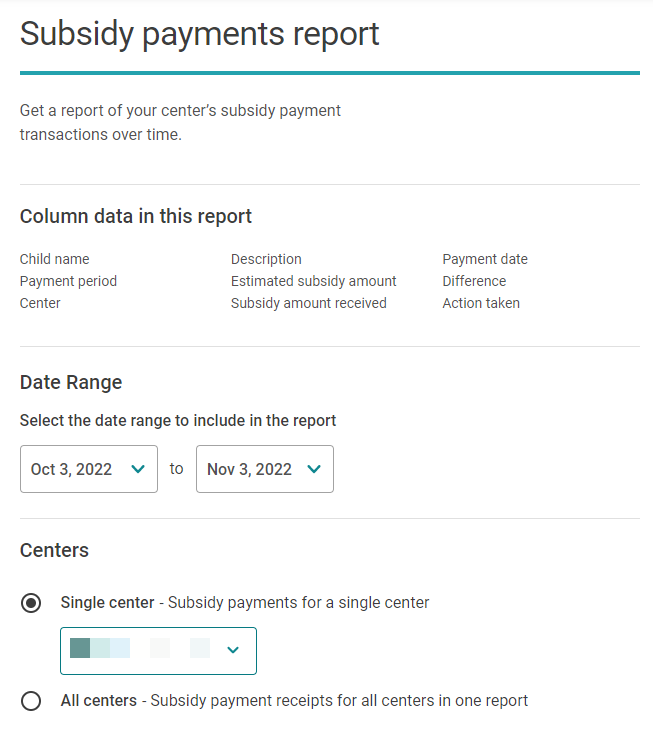This screenshot has height=739, width=653.
Task: Open the end date 'Nov 3, 2022' dropdown
Action: tap(264, 469)
